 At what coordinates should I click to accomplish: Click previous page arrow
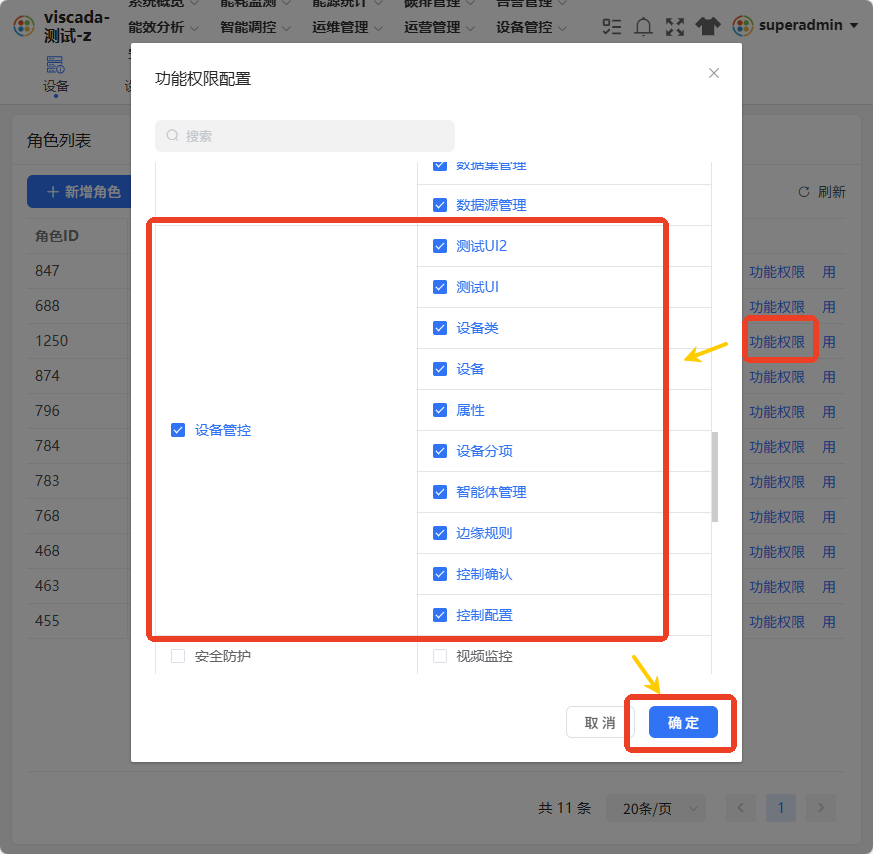740,808
